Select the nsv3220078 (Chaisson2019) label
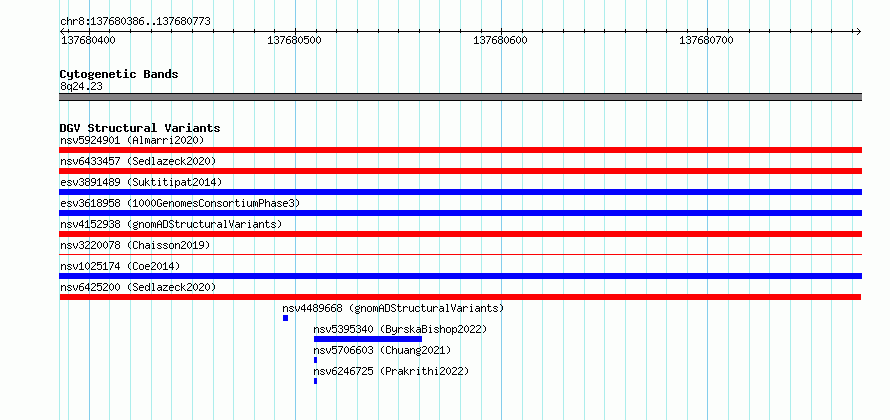The width and height of the screenshot is (890, 420). 135,245
